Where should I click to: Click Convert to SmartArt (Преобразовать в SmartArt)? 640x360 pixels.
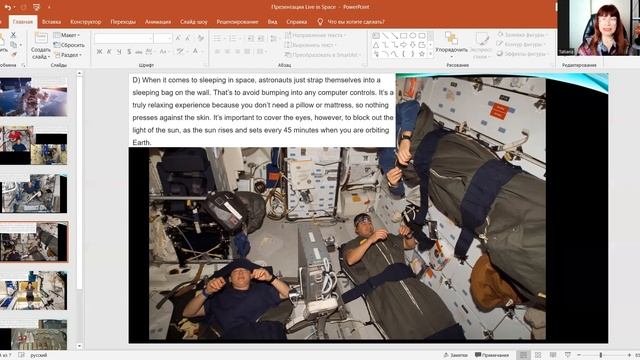click(x=322, y=55)
